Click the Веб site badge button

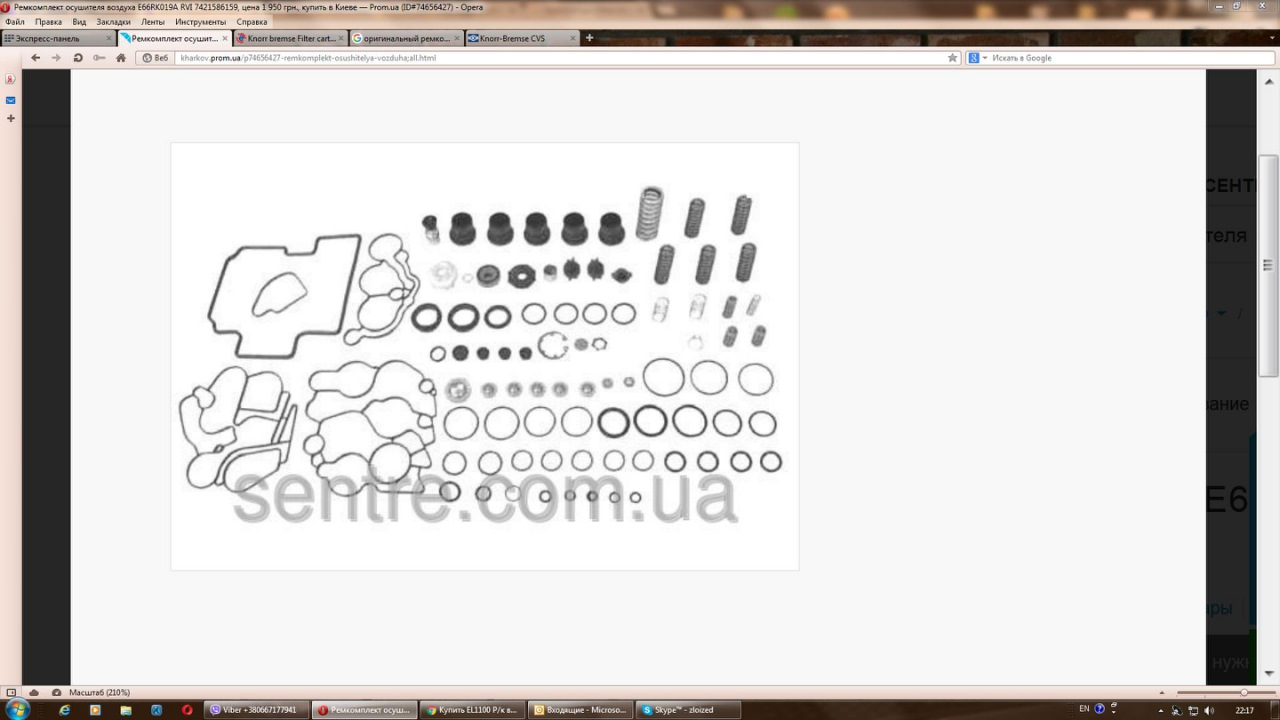pos(155,58)
